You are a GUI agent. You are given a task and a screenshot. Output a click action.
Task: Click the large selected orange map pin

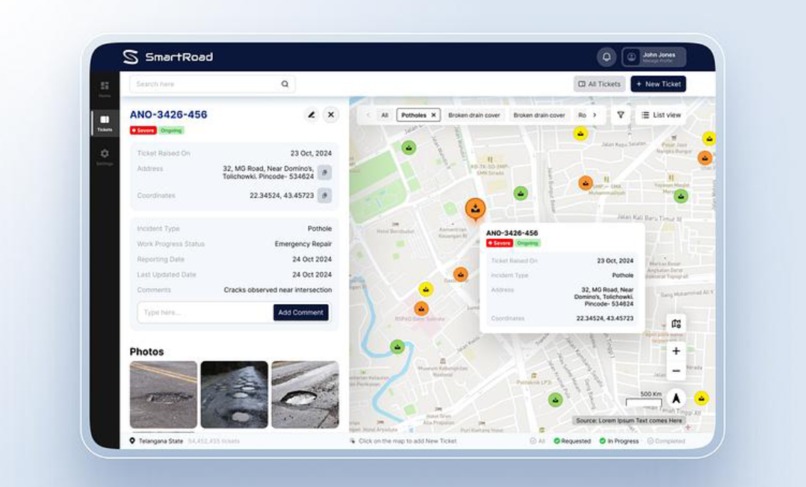475,209
